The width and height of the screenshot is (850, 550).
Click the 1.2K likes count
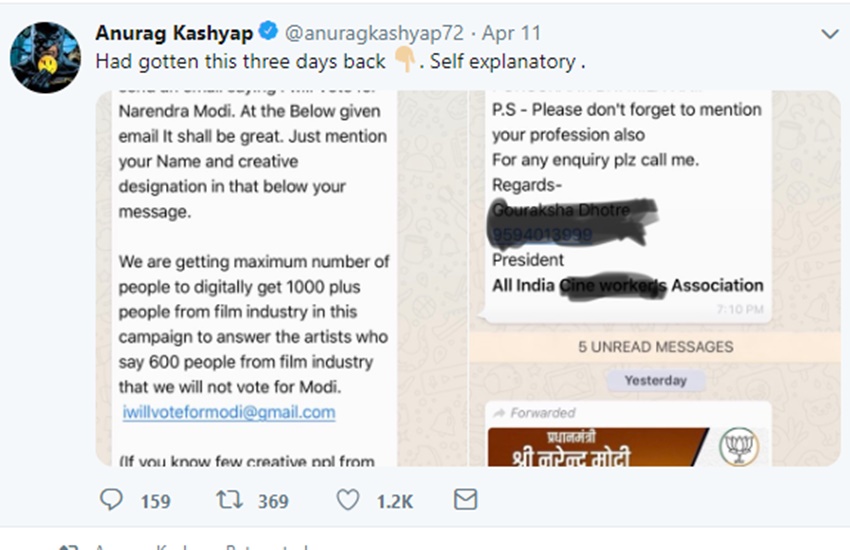point(394,501)
